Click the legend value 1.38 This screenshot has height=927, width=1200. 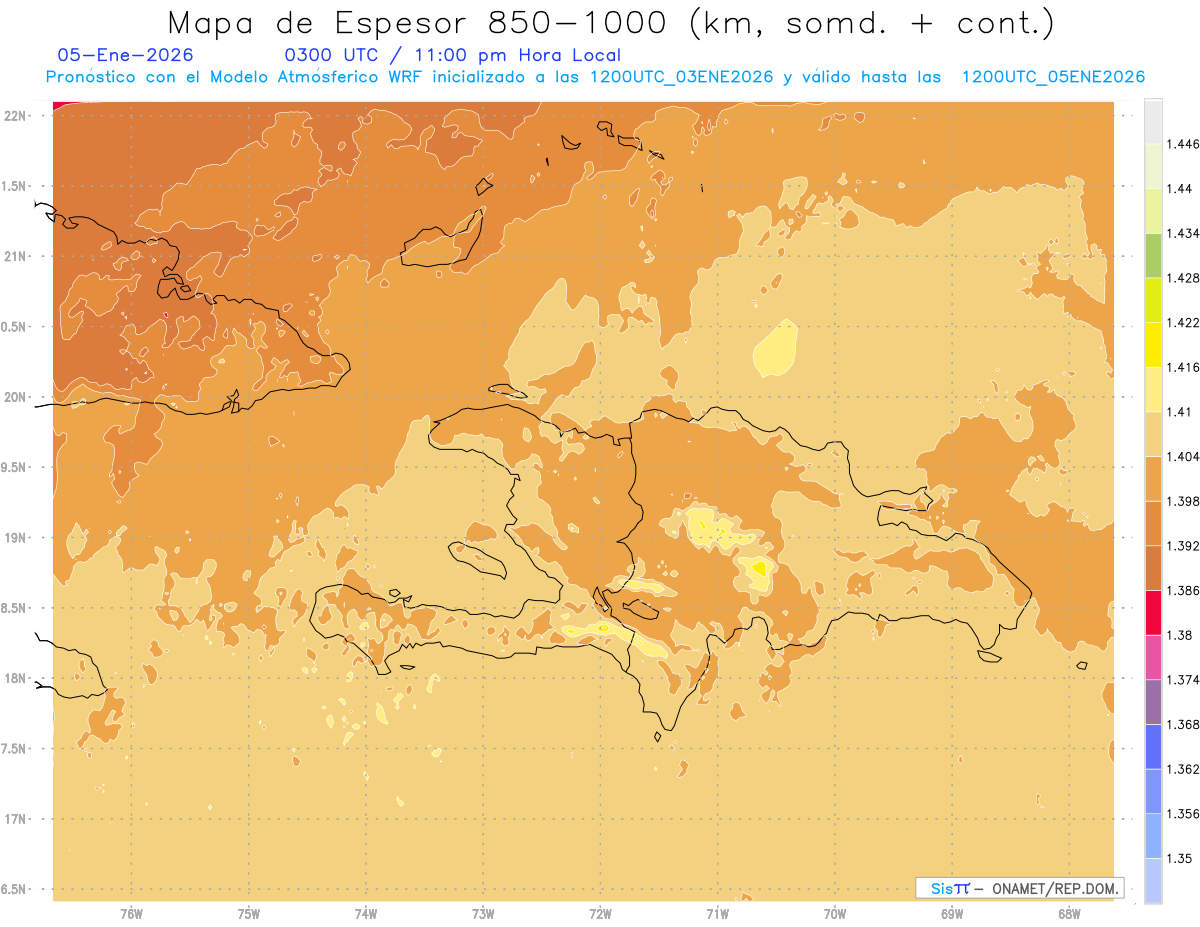(1179, 636)
